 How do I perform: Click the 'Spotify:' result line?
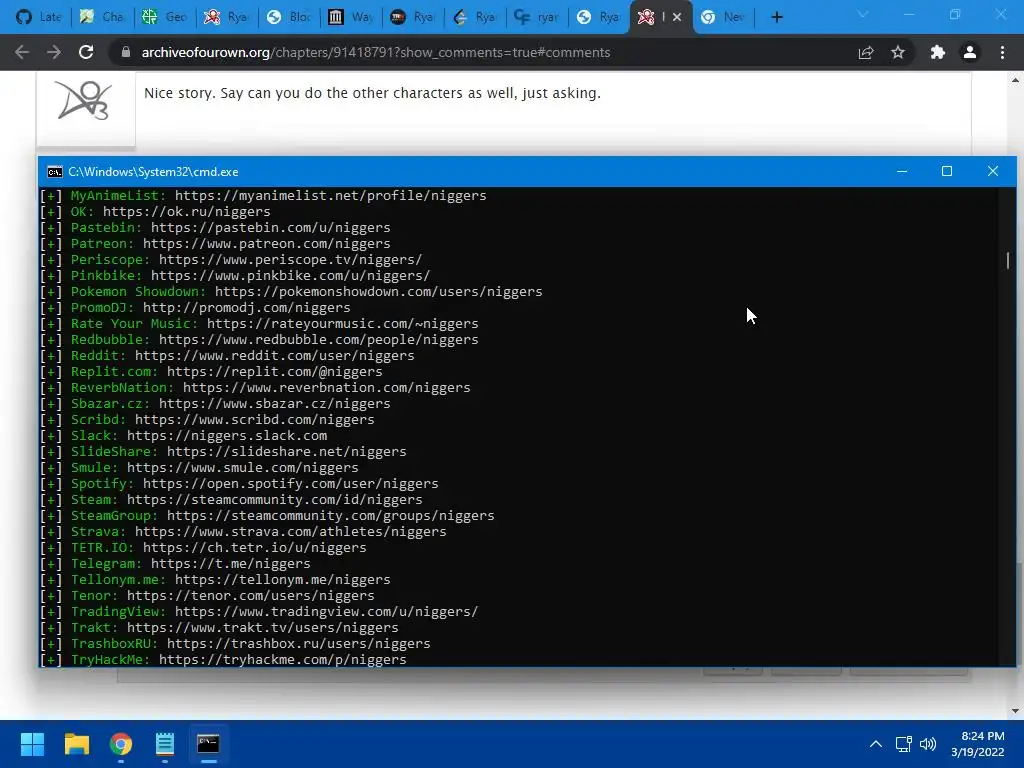240,483
